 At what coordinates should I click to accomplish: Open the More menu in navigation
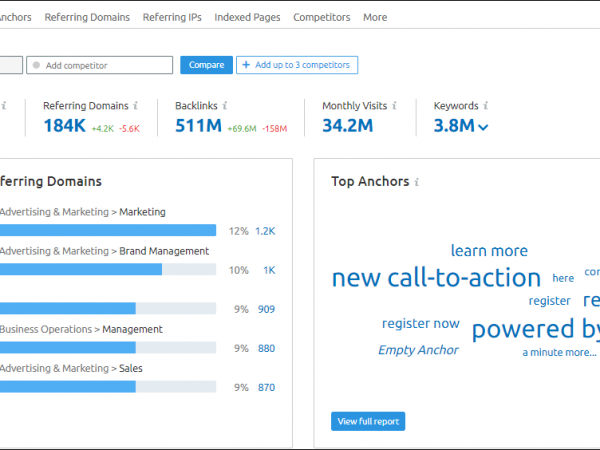(x=375, y=17)
